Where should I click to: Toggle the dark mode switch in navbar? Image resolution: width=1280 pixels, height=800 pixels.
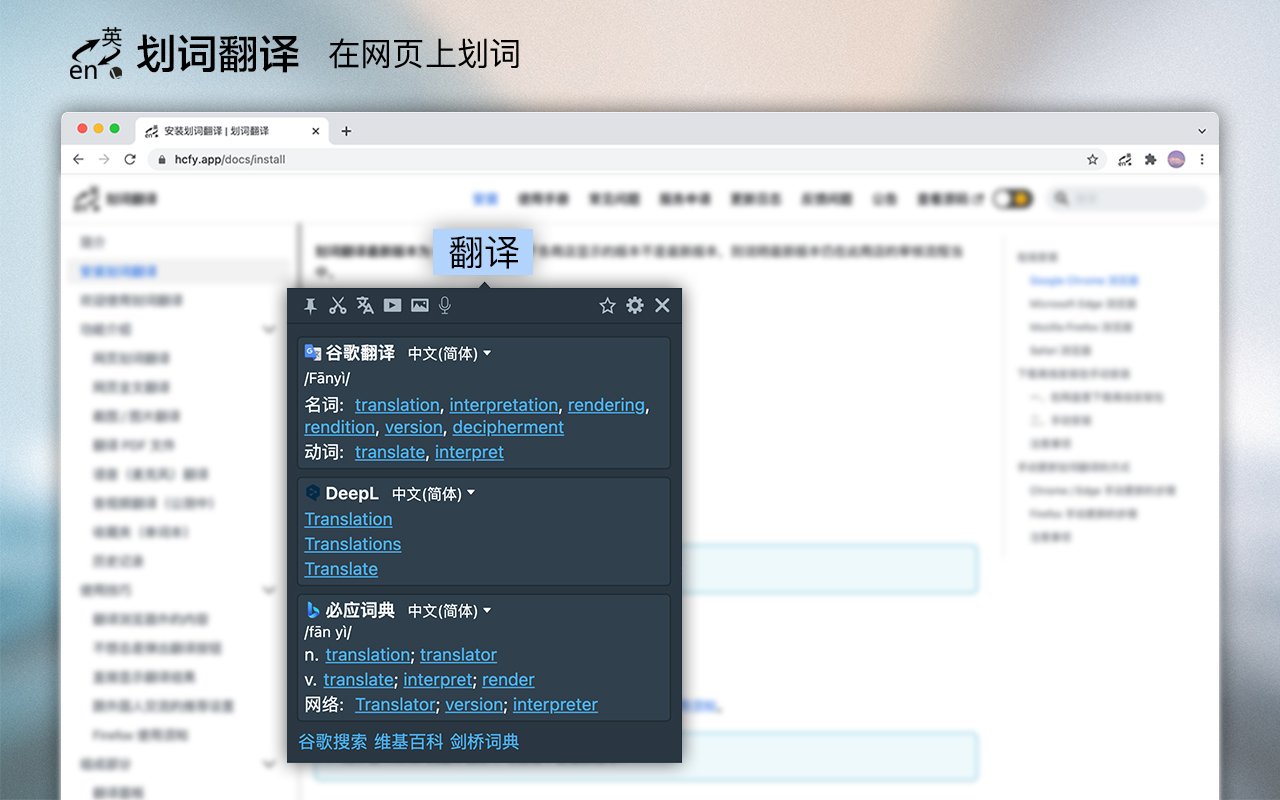tap(1013, 198)
